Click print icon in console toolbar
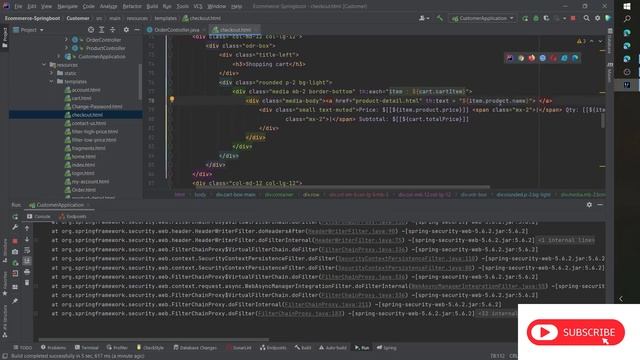 27,271
